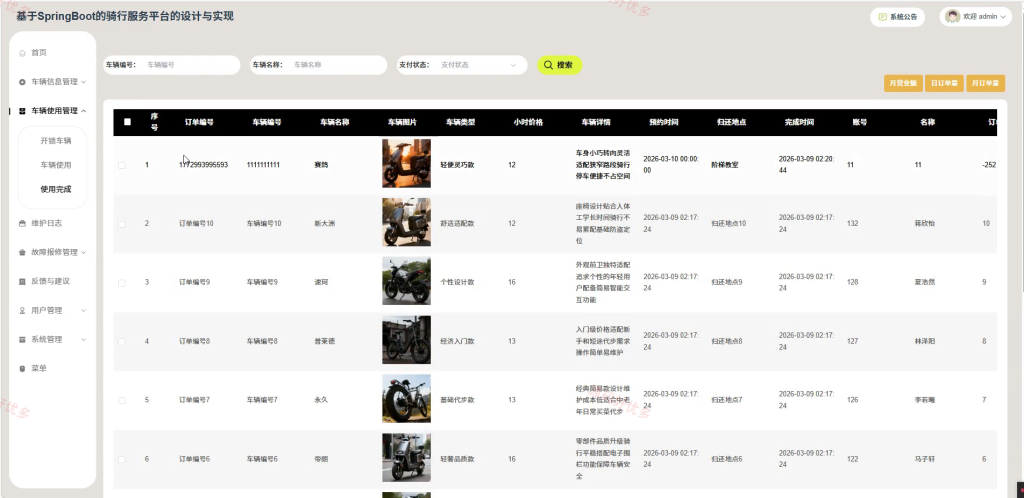The height and width of the screenshot is (498, 1024).
Task: Open the 系统公告 button
Action: point(897,17)
